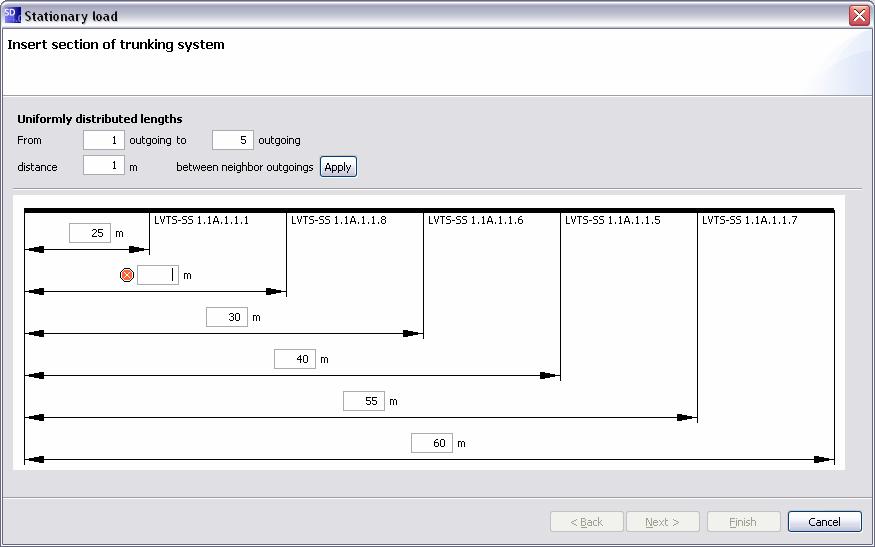
Task: Click the disabled Back button
Action: [x=586, y=522]
